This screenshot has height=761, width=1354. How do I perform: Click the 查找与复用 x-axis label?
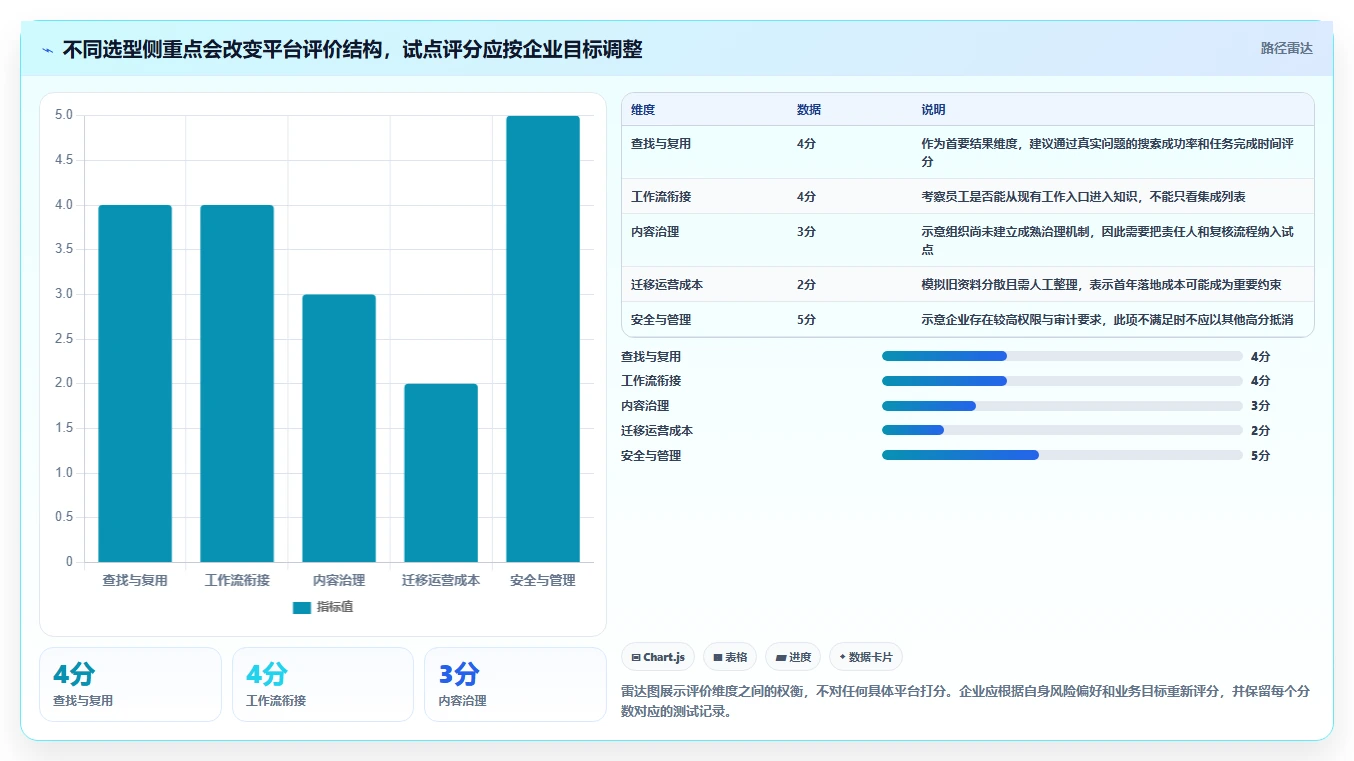[x=135, y=580]
